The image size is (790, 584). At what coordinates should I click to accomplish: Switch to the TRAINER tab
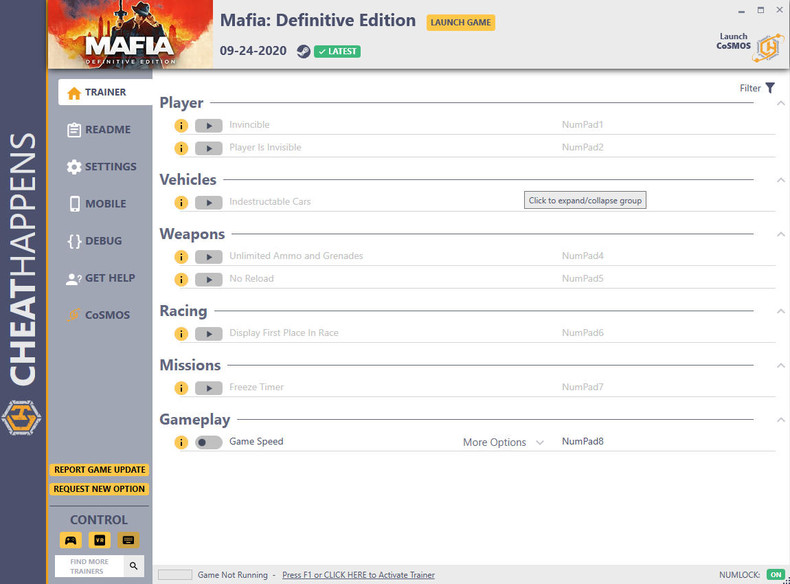[x=105, y=92]
